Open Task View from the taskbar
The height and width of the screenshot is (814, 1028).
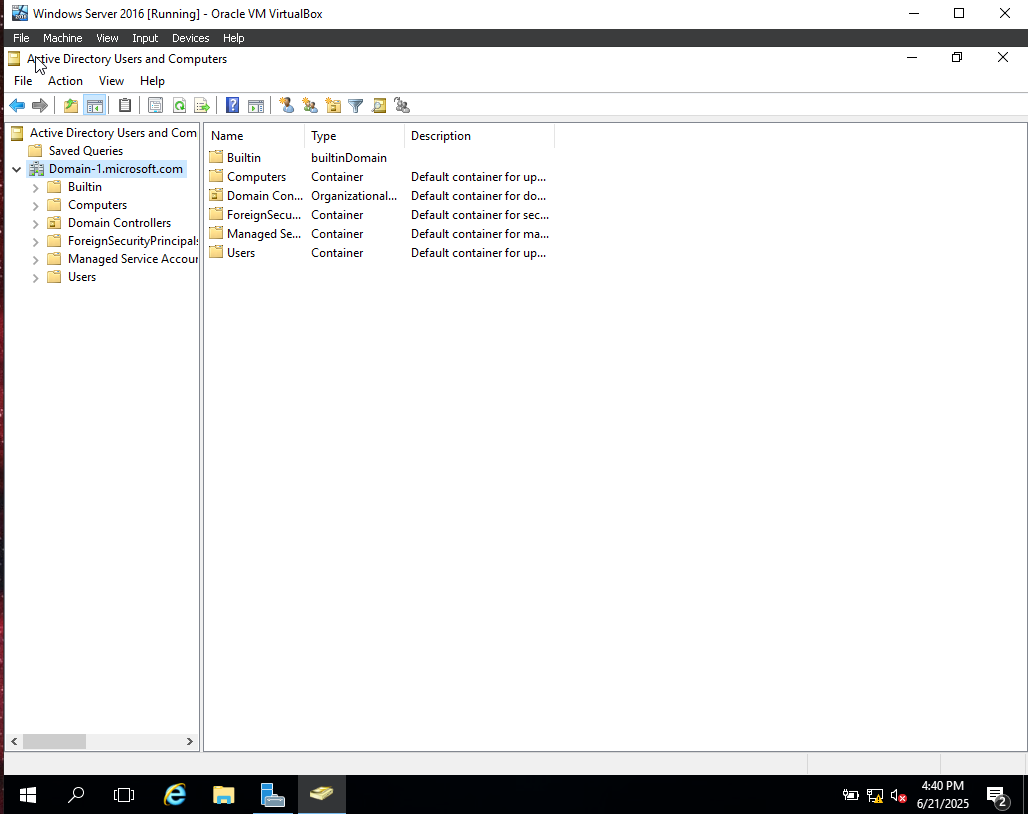pos(124,795)
